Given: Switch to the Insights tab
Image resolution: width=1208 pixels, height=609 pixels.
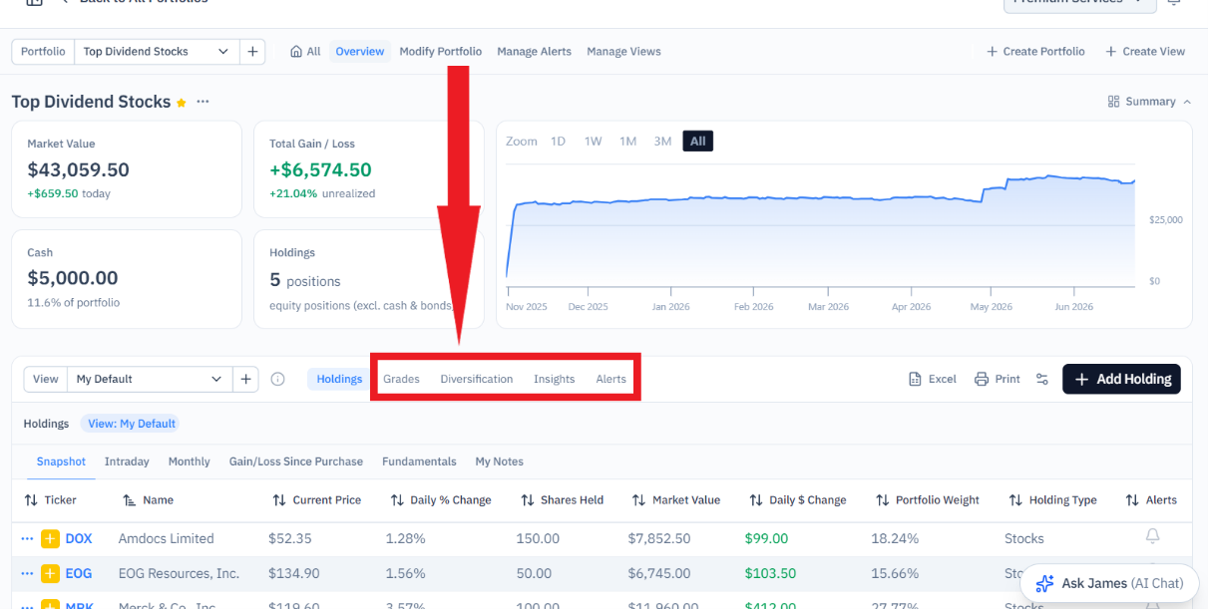Looking at the screenshot, I should 554,379.
